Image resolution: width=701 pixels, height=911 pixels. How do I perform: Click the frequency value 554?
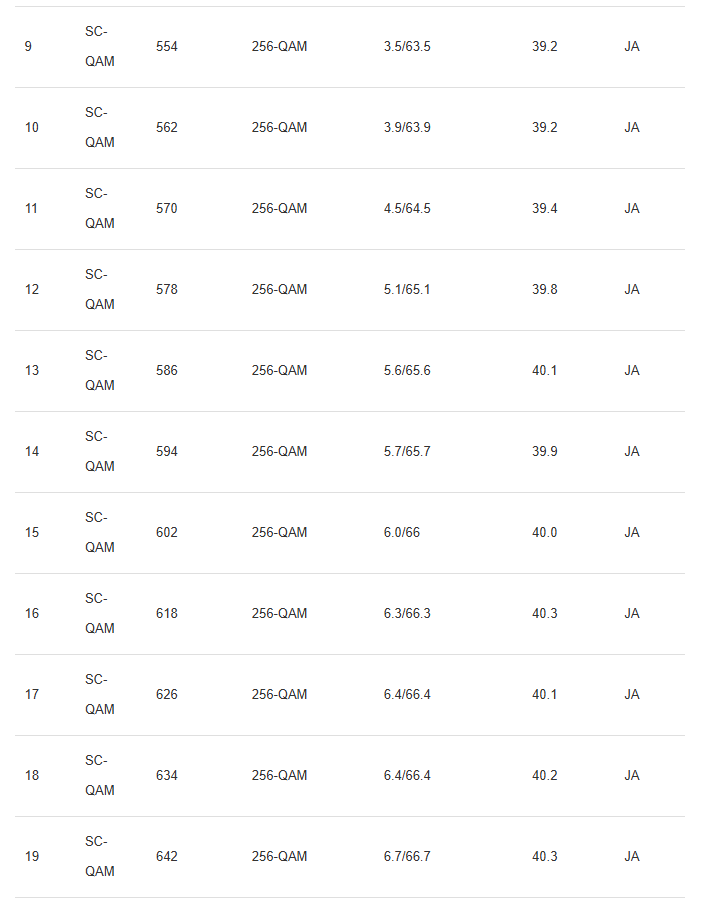tap(167, 47)
